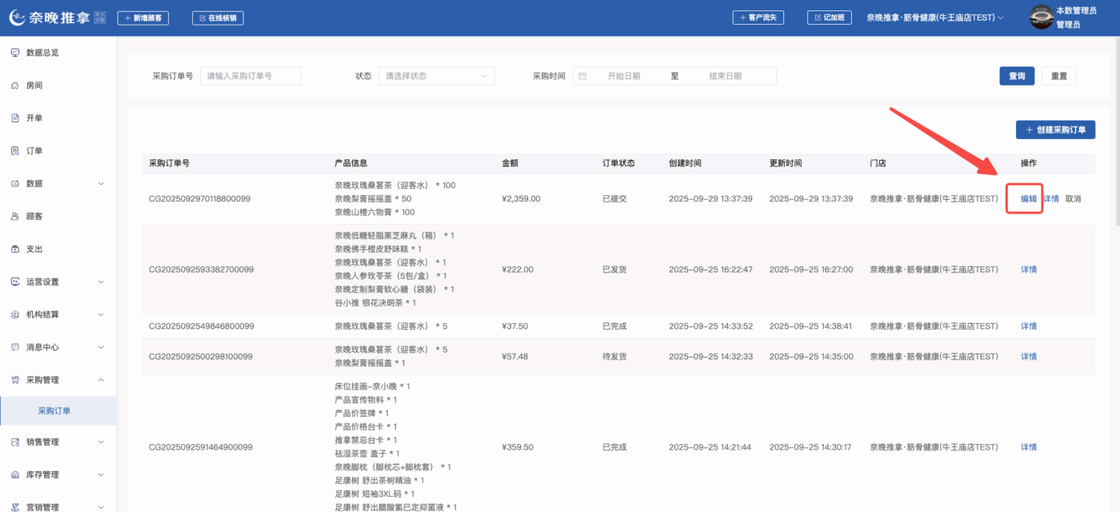Open 详情 for order CG2025092549846800099
The width and height of the screenshot is (1120, 512).
click(1029, 326)
